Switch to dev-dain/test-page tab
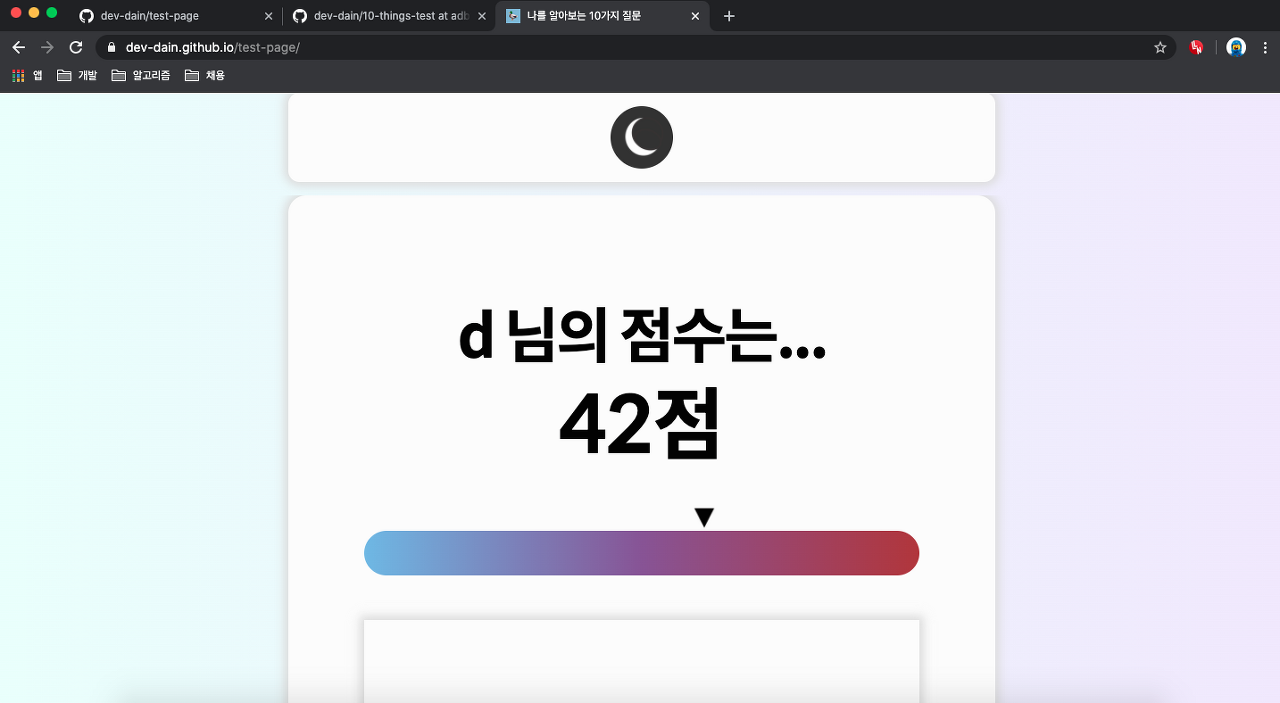Image resolution: width=1280 pixels, height=703 pixels. [x=176, y=16]
